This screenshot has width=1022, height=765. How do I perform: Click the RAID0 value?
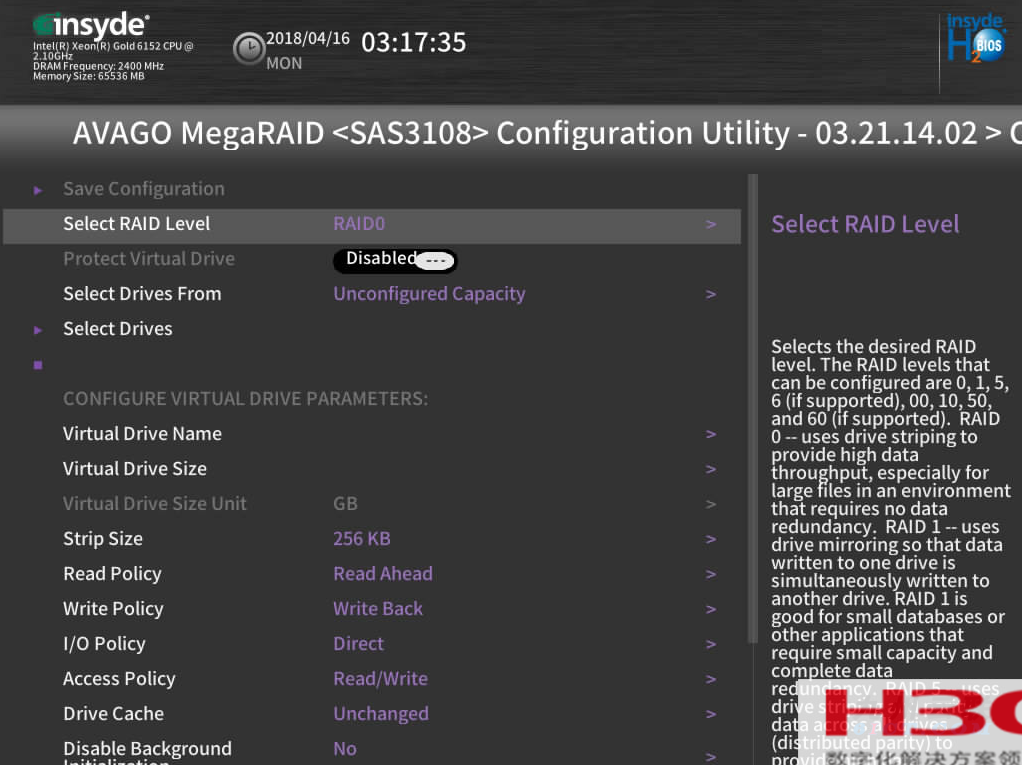(359, 224)
